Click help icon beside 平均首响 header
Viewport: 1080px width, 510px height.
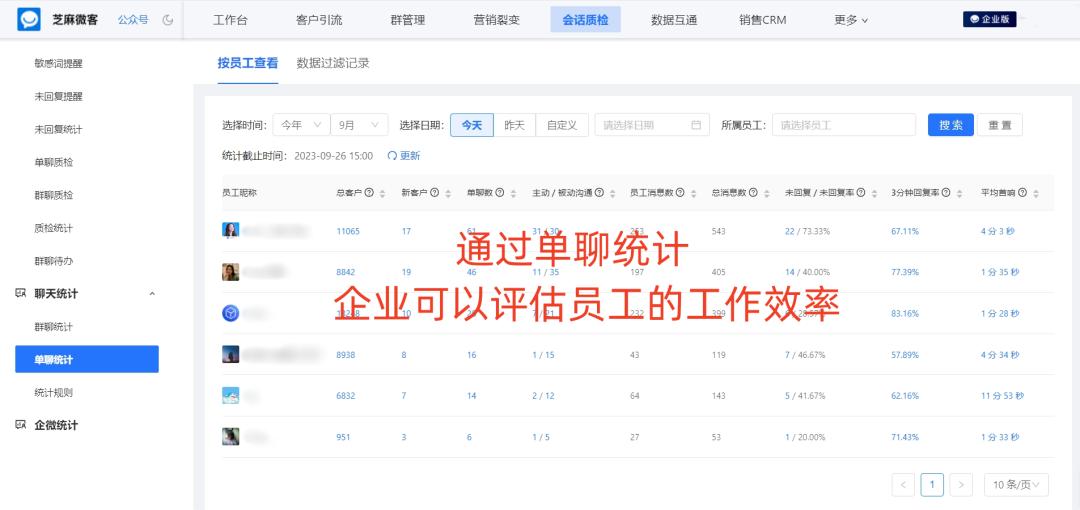[x=1022, y=193]
